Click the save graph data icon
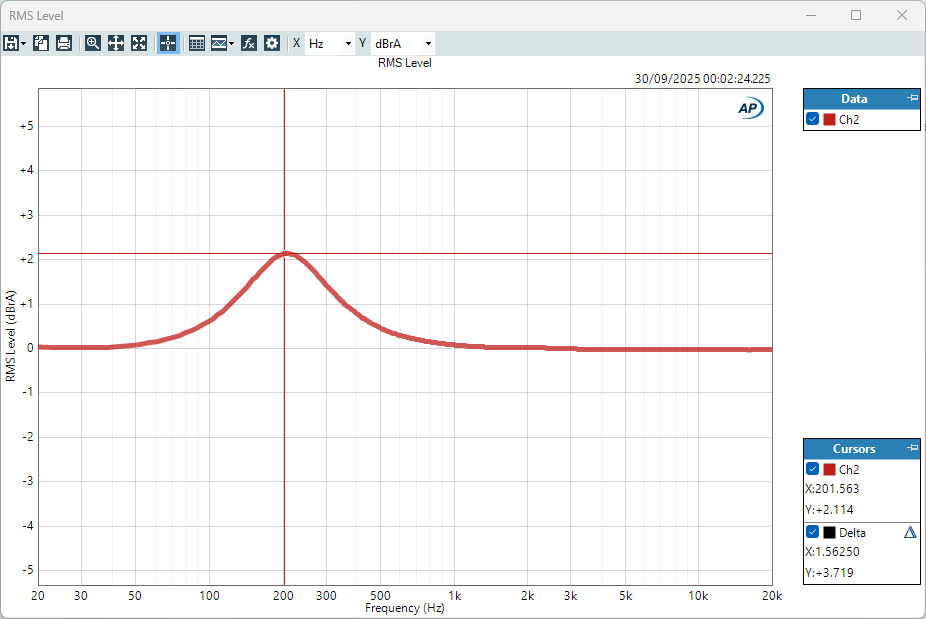The image size is (926, 619). [x=11, y=43]
